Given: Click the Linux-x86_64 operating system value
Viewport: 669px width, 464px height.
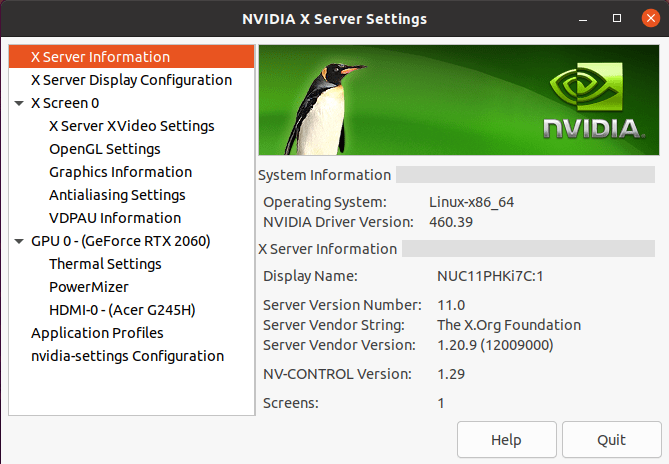Looking at the screenshot, I should click(471, 202).
